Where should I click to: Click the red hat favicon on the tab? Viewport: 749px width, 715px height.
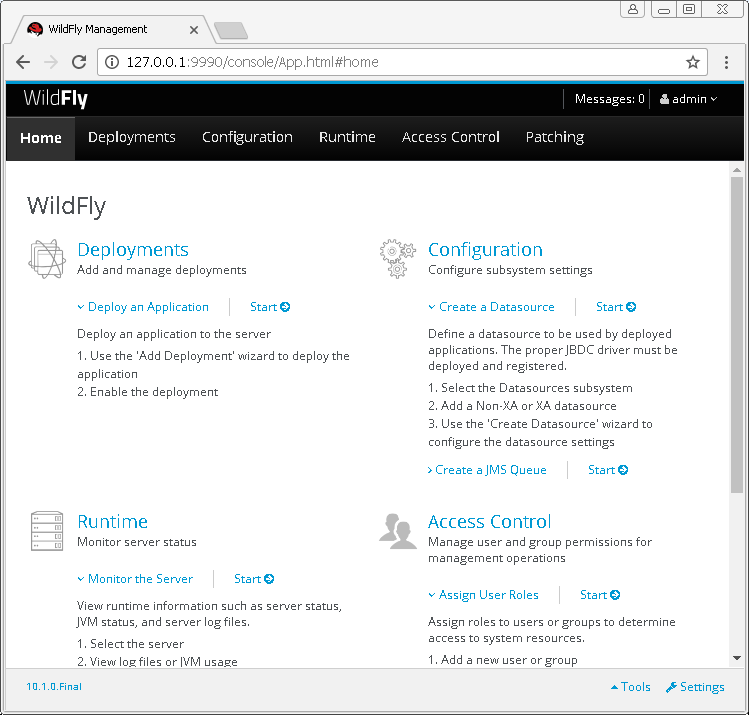(x=35, y=30)
